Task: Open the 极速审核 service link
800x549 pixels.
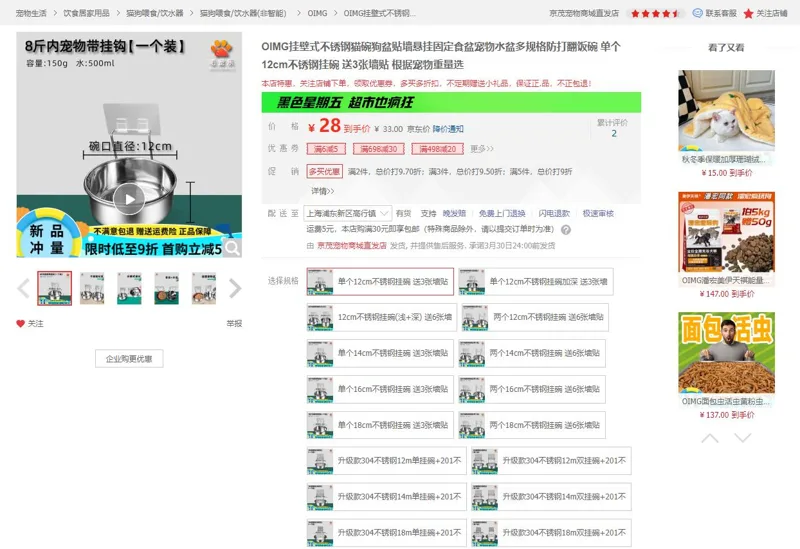Action: (x=598, y=213)
